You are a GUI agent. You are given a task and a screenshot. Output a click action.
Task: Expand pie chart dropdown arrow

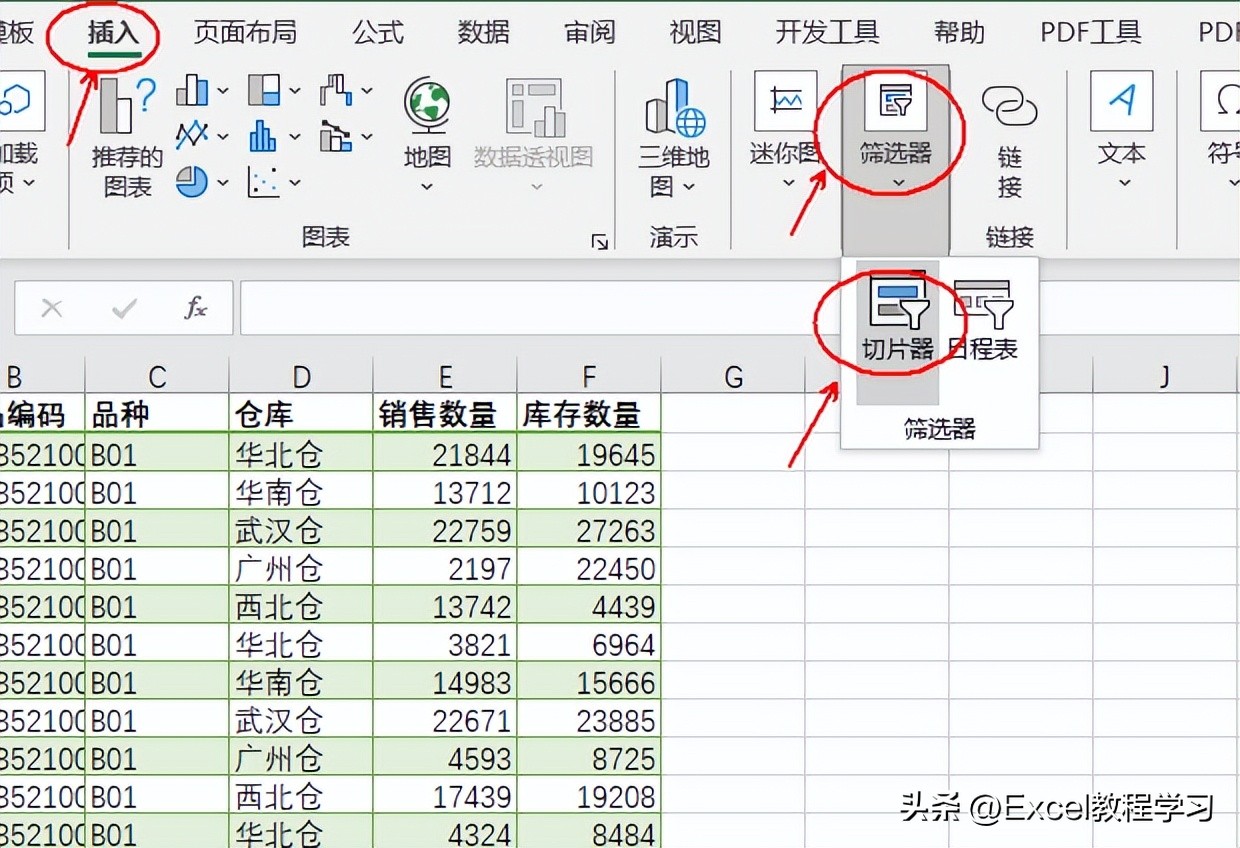222,183
